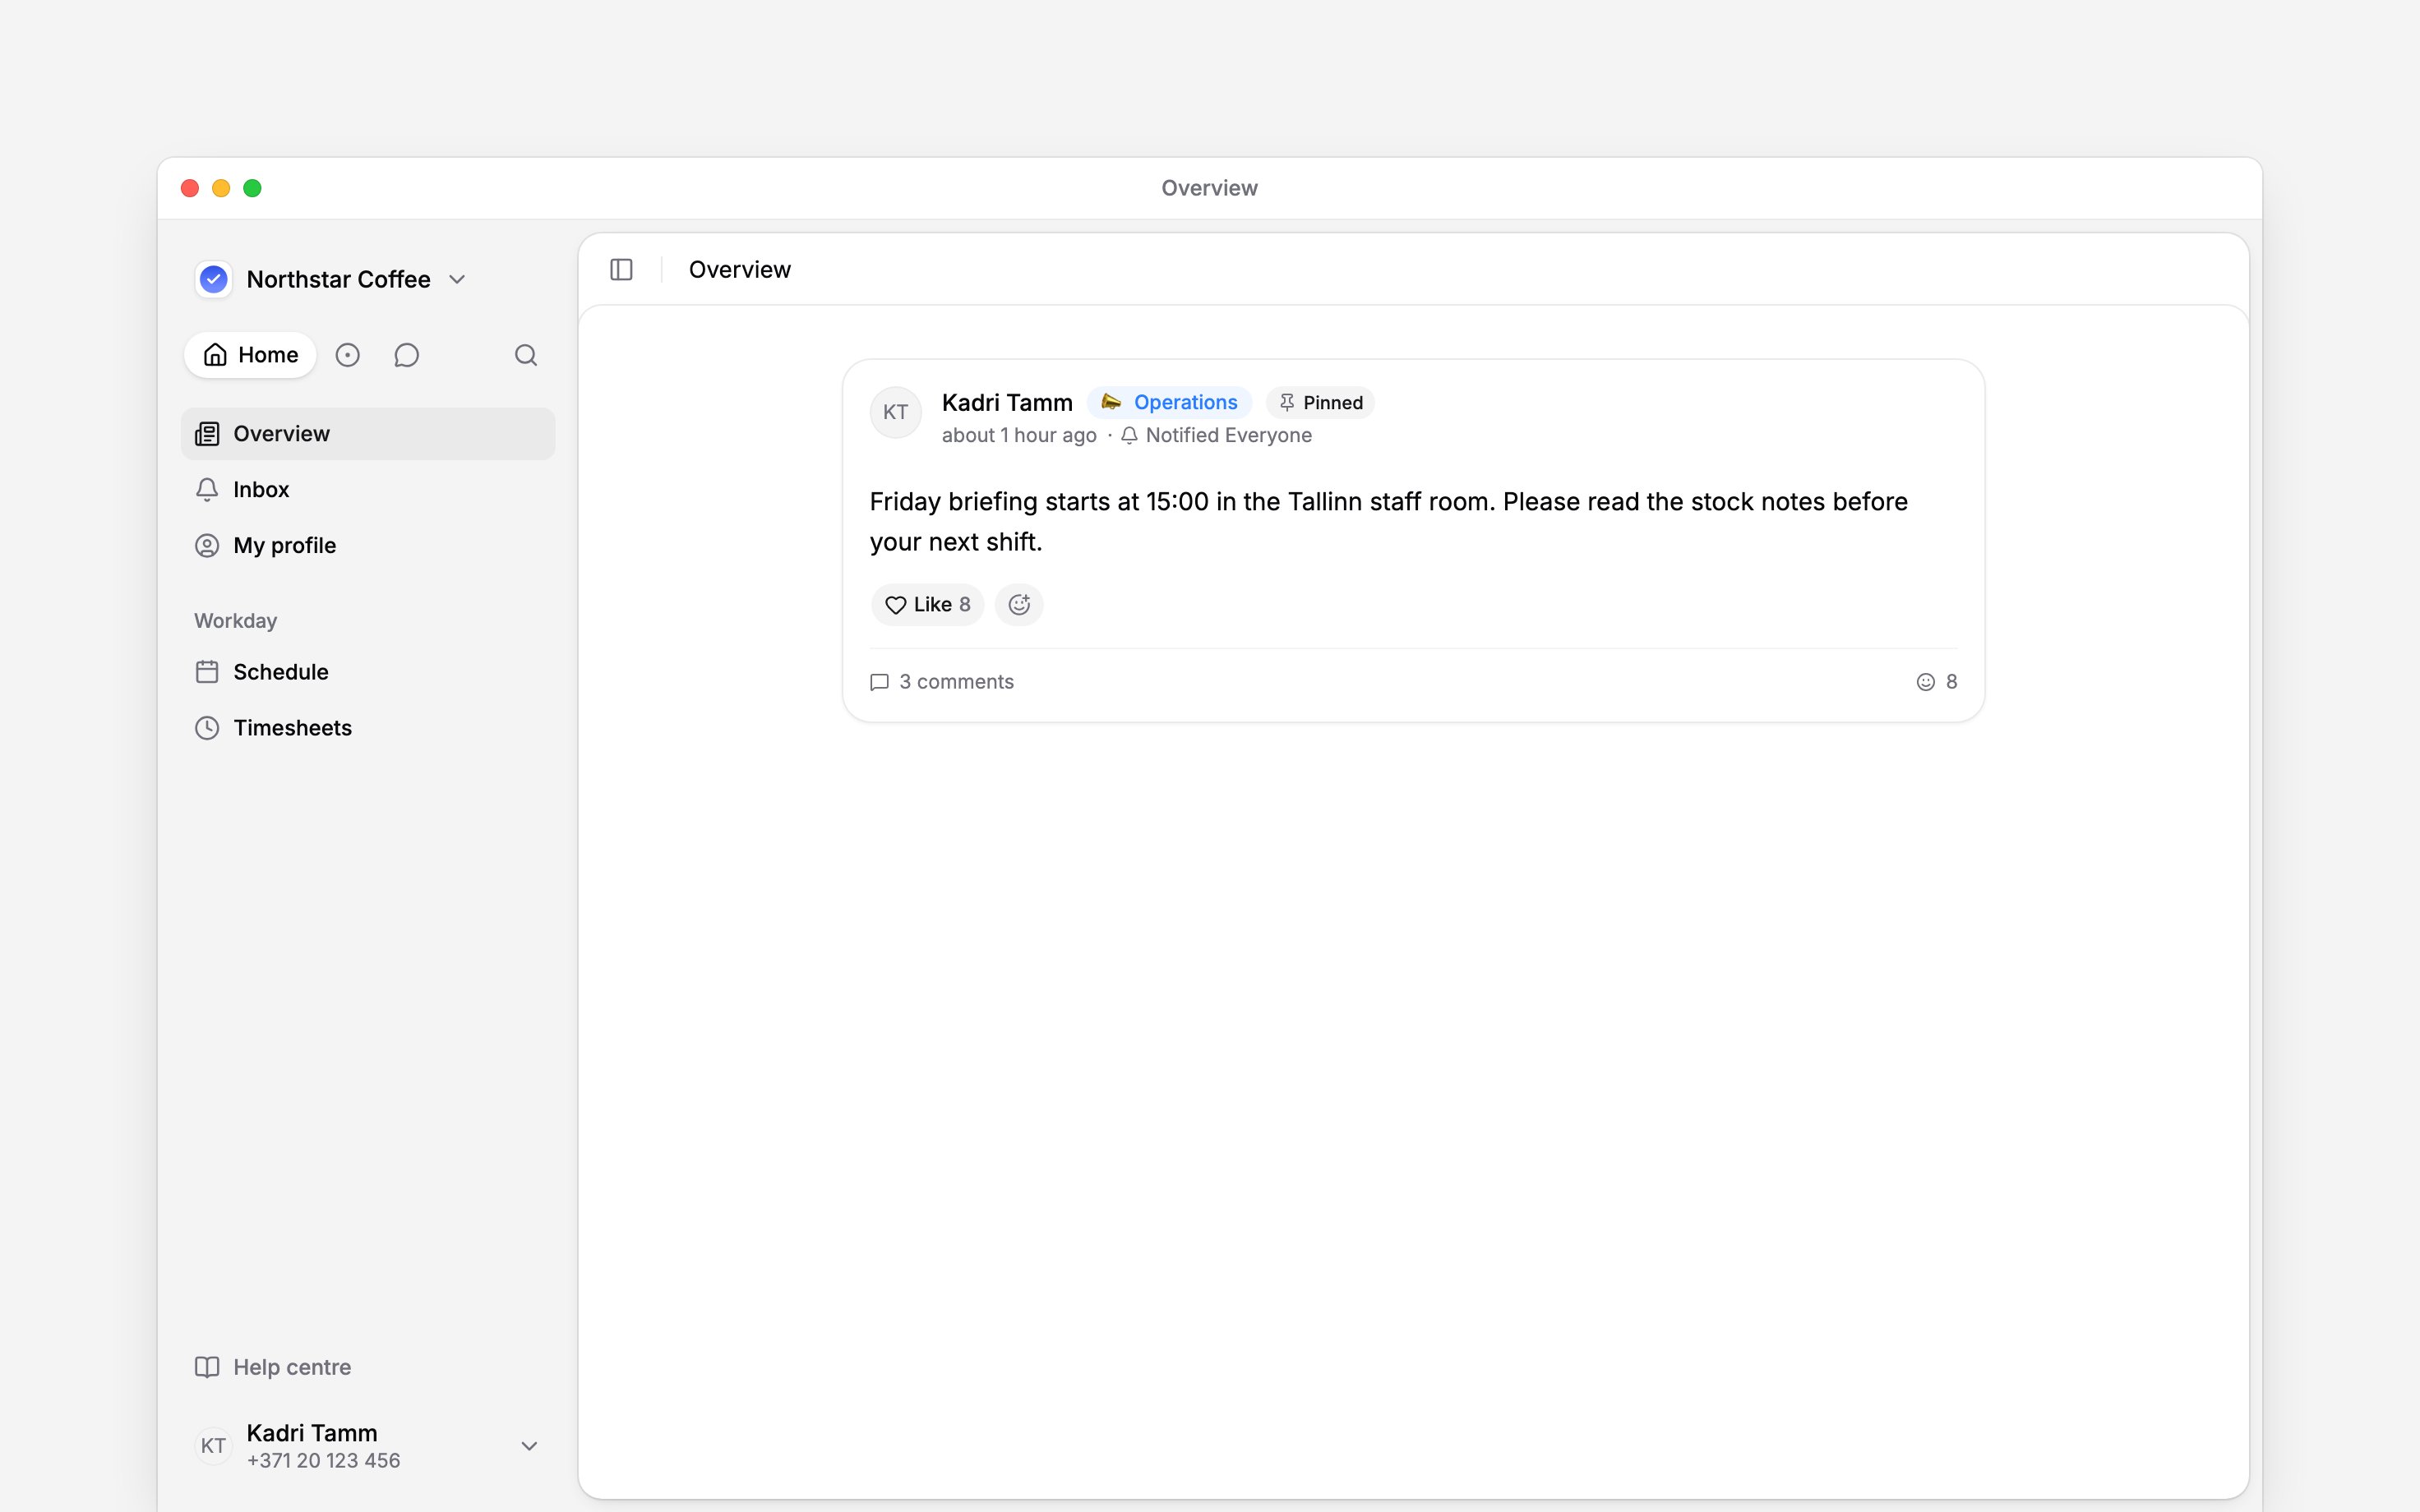Click the KT avatar in the sidebar footer
This screenshot has width=2420, height=1512.
(213, 1445)
